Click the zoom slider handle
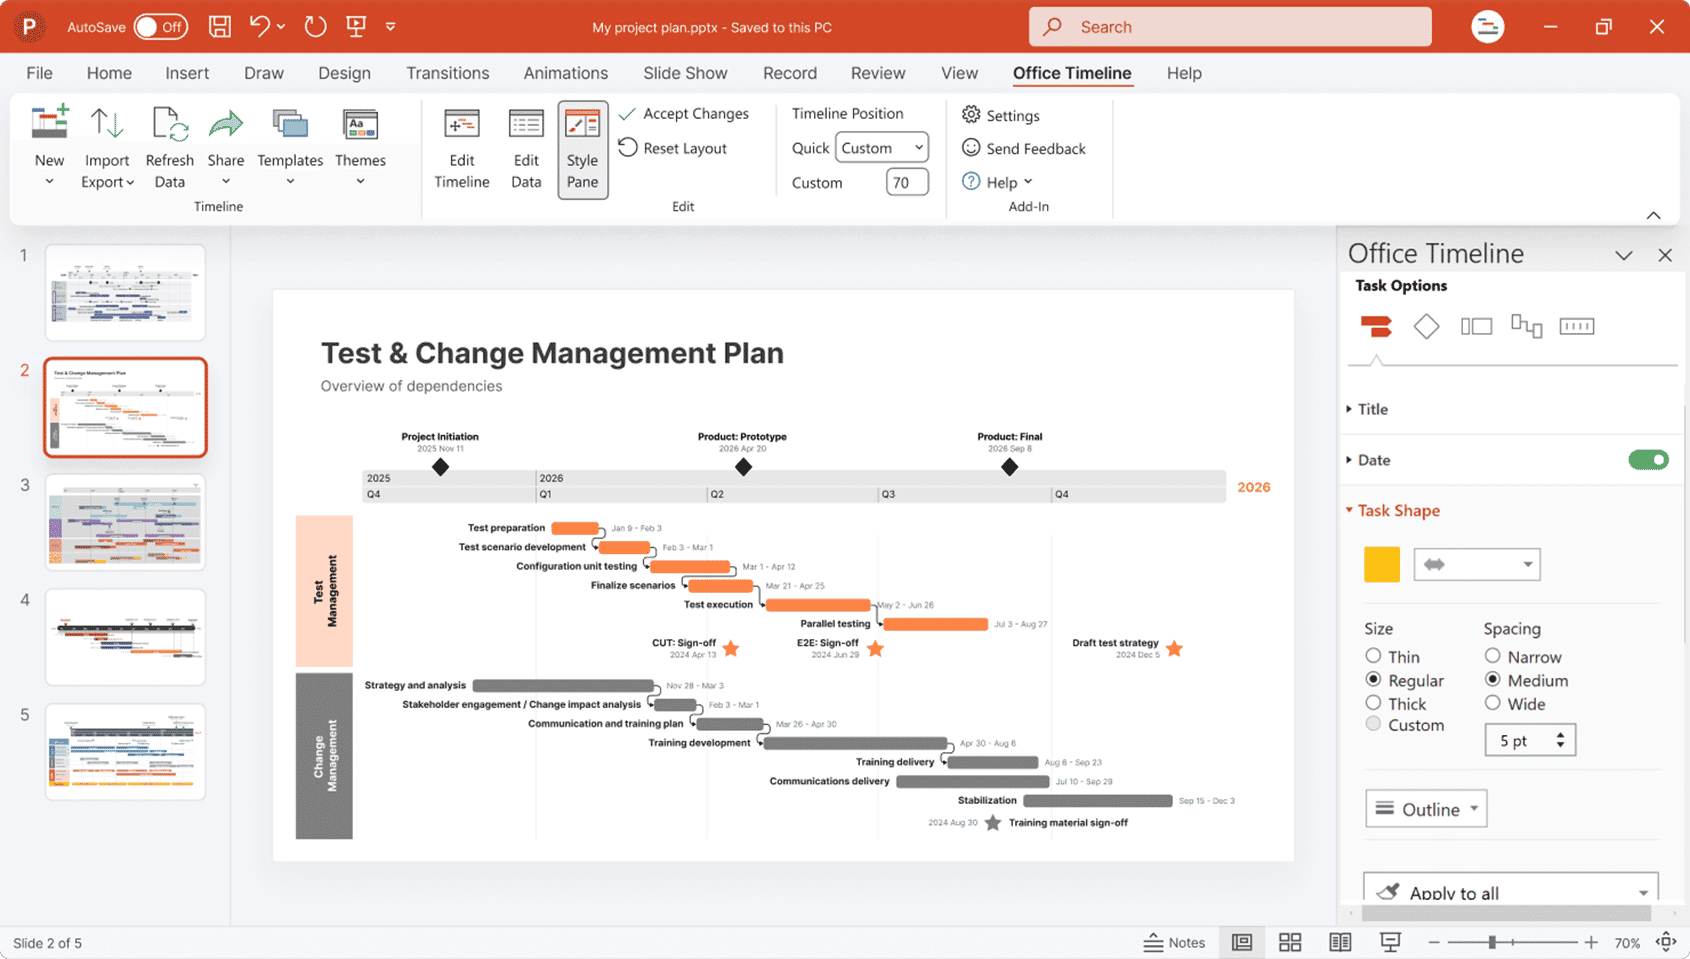The image size is (1690, 959). [x=1492, y=942]
